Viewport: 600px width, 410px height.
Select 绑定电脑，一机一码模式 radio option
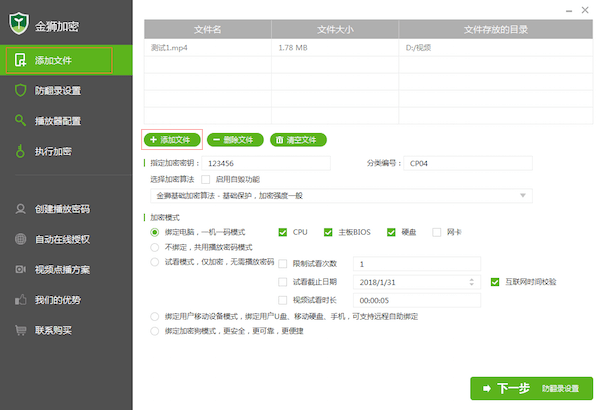pos(155,232)
